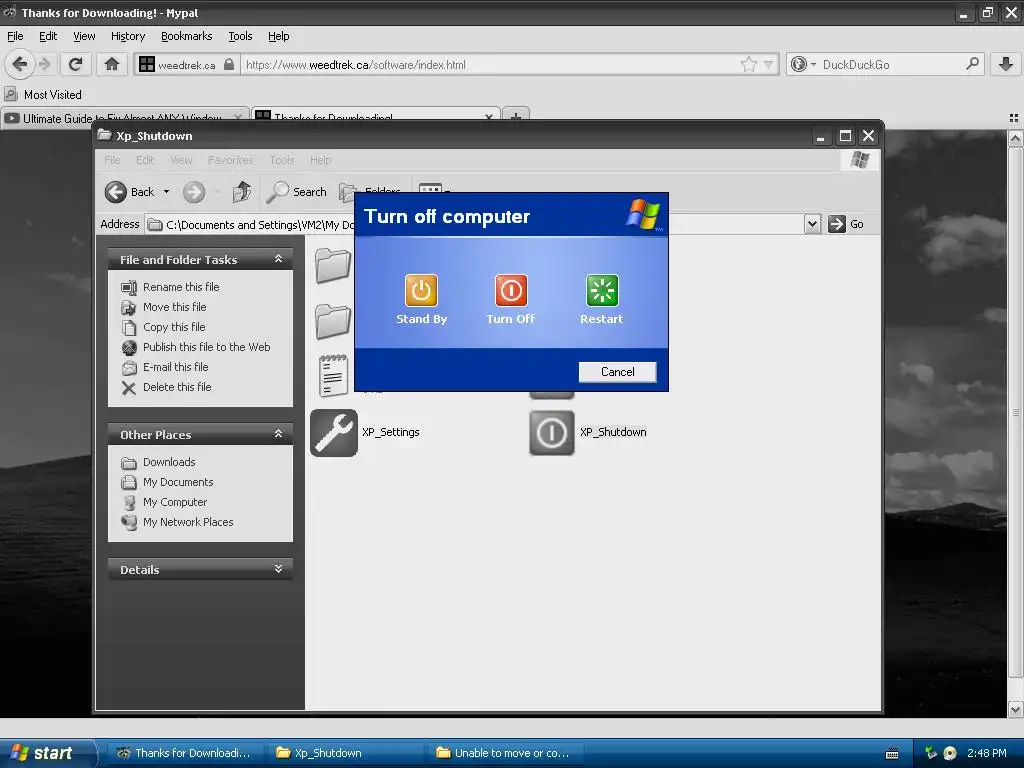
Task: Choose the Stand By power button
Action: [x=421, y=291]
